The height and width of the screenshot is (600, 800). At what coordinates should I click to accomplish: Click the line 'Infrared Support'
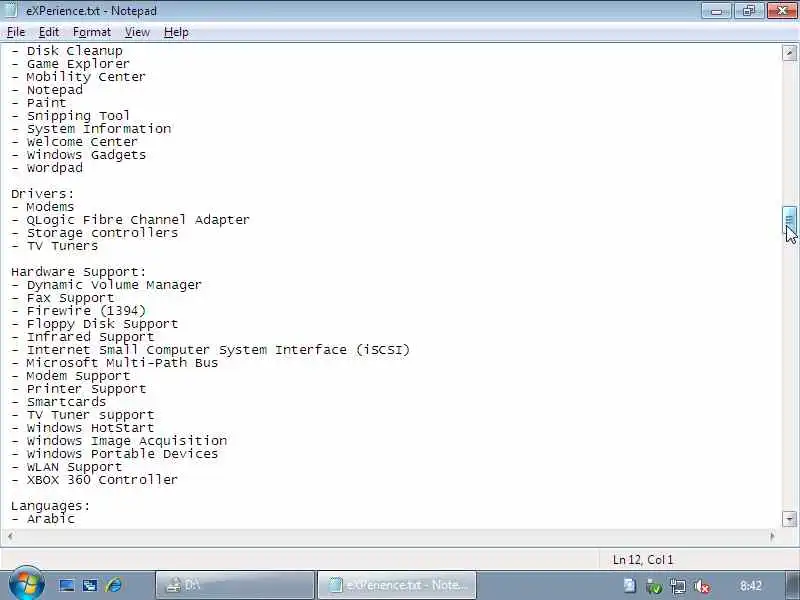(x=83, y=337)
